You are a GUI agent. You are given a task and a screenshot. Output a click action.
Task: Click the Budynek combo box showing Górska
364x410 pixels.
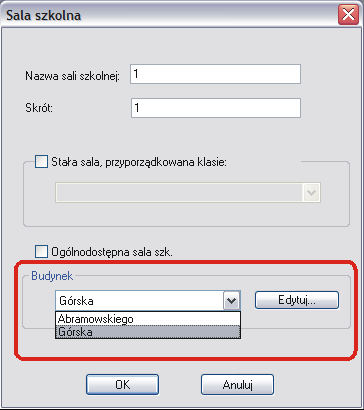point(148,301)
